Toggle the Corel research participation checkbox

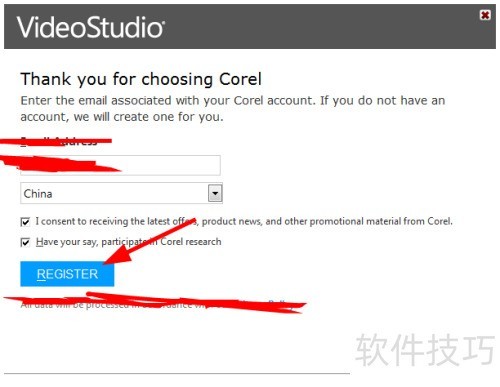(25, 242)
